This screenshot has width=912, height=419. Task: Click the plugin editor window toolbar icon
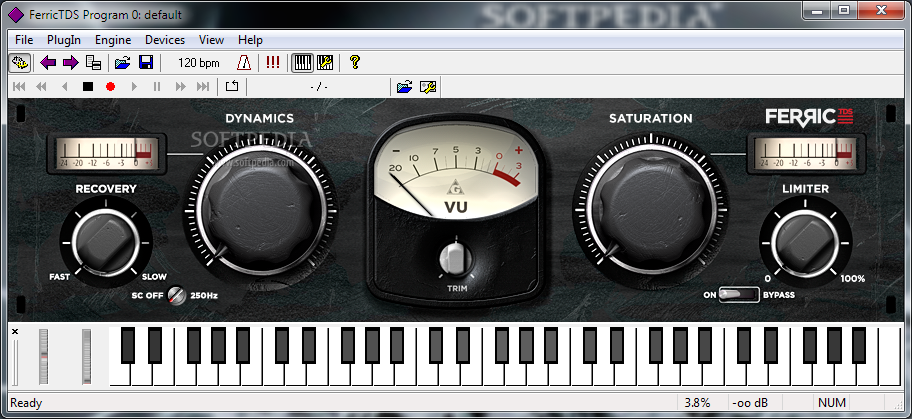click(x=20, y=62)
